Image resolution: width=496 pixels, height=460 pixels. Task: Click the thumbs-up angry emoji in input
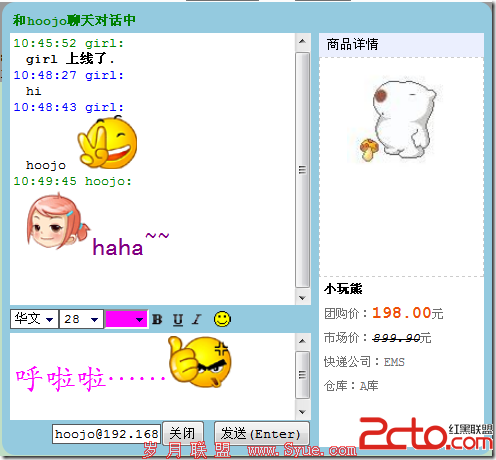click(199, 362)
